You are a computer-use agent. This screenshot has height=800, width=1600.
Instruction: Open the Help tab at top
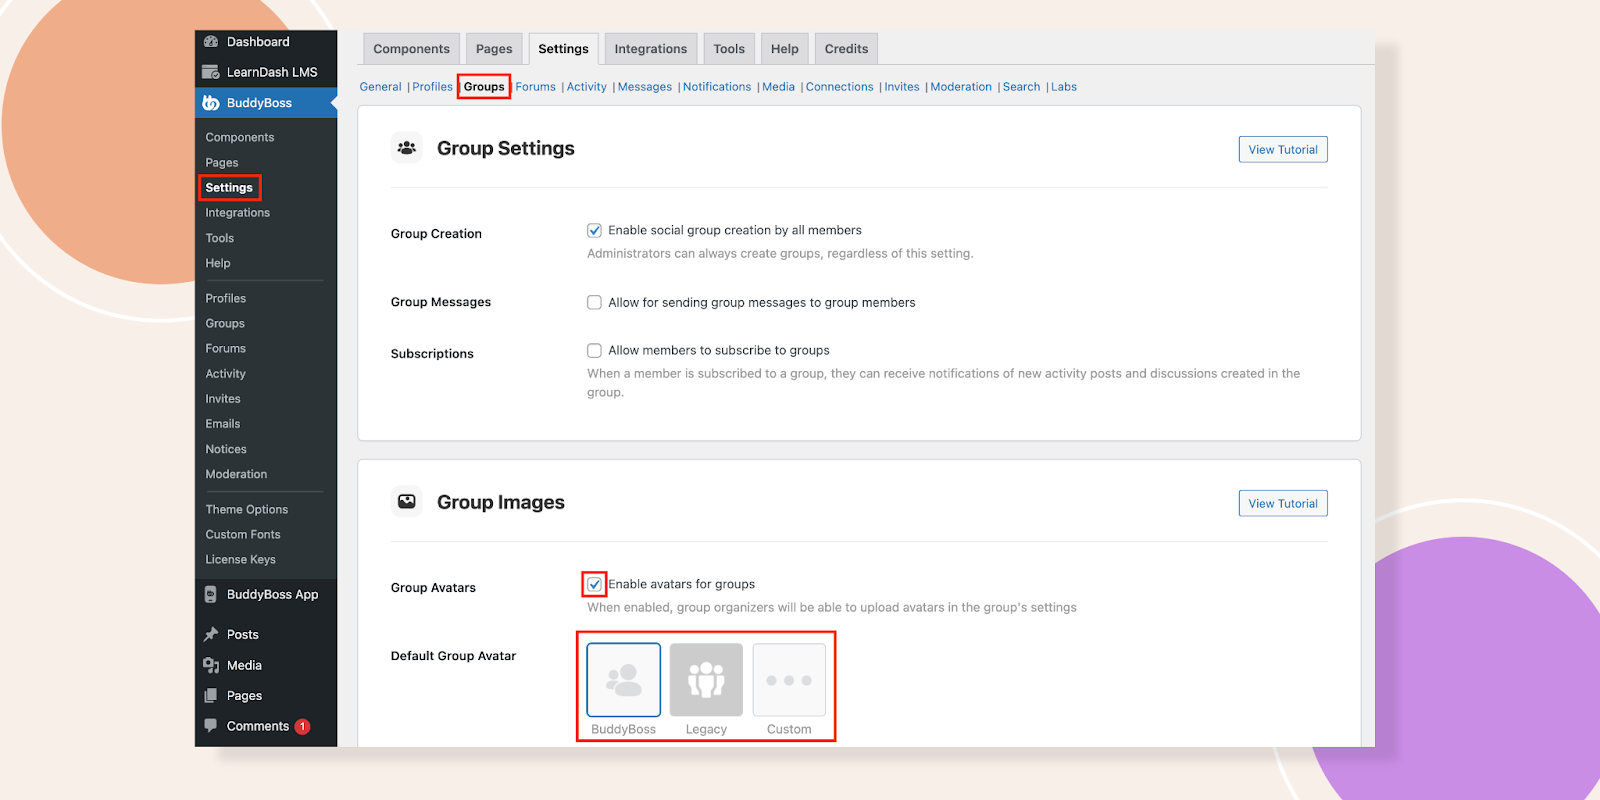click(785, 49)
